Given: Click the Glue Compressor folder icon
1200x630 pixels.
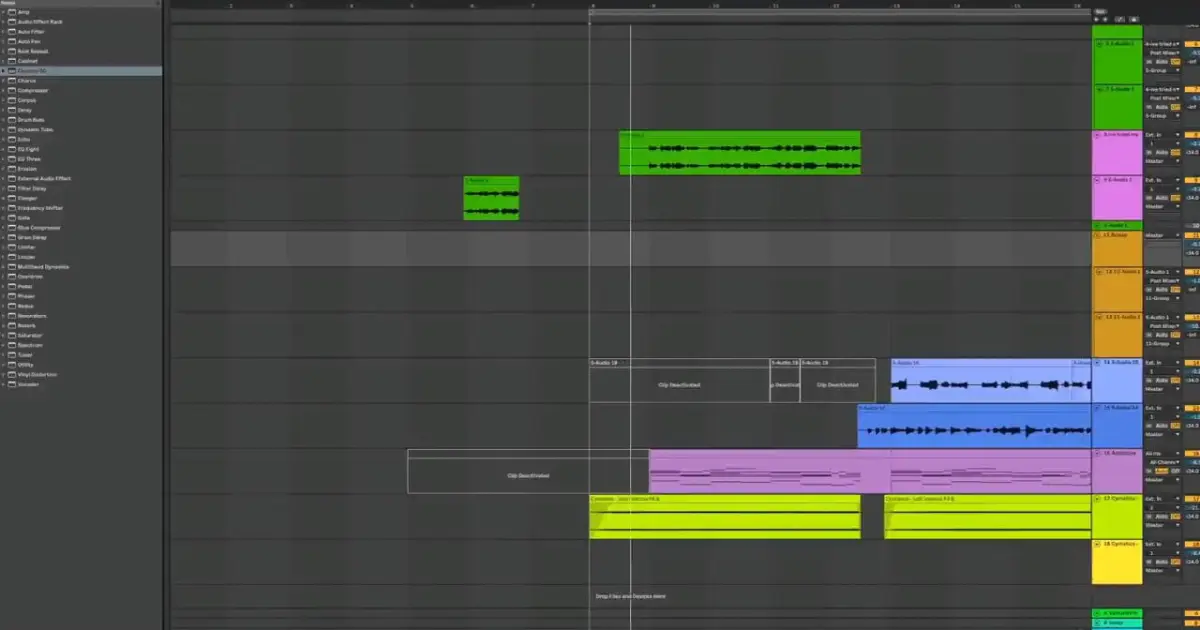Looking at the screenshot, I should (x=12, y=227).
